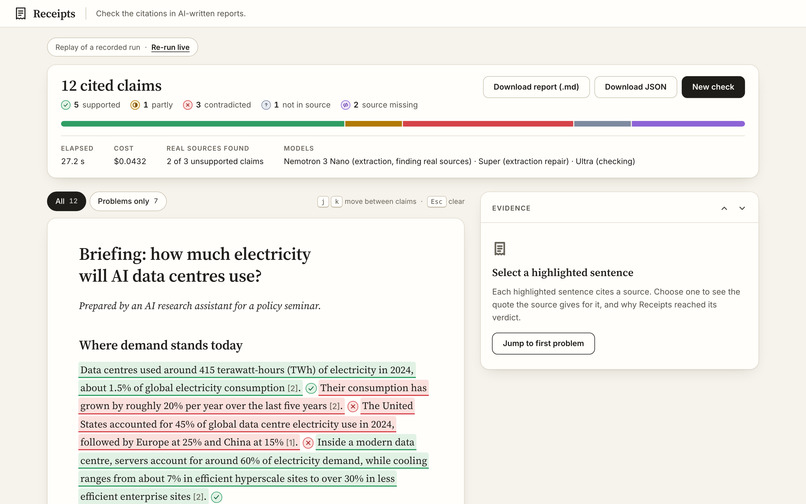
Task: Click the not in source question icon
Action: (266, 105)
